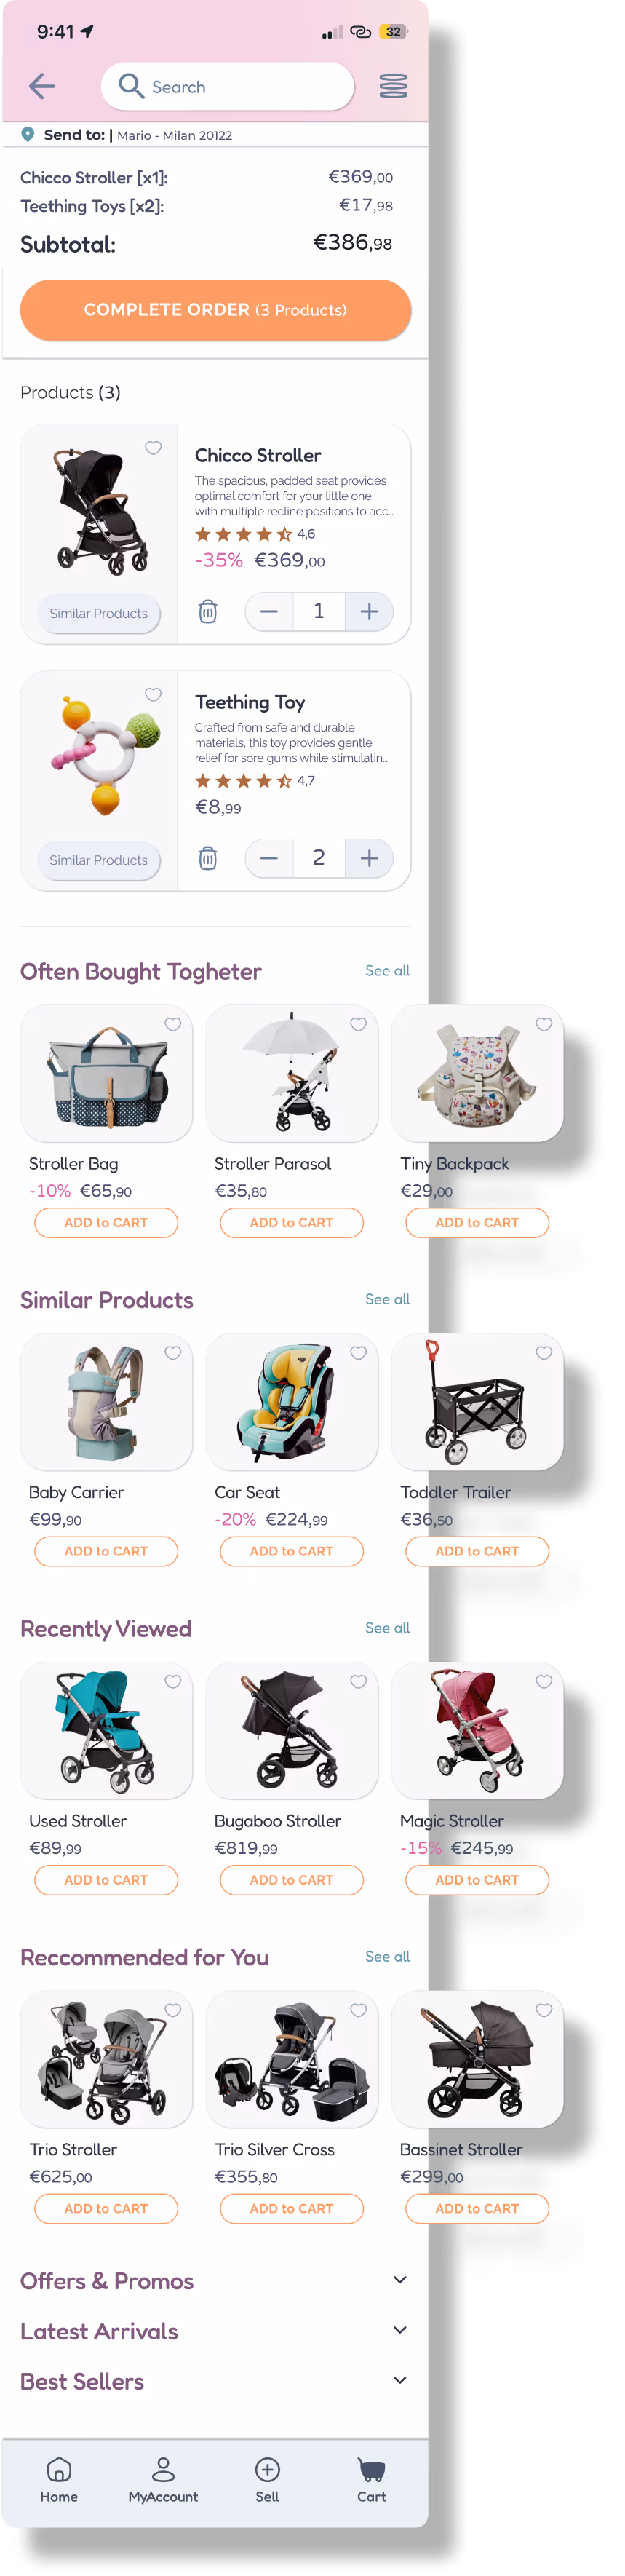The height and width of the screenshot is (2576, 625).
Task: Favorite the Chicco Stroller heart
Action: point(153,448)
